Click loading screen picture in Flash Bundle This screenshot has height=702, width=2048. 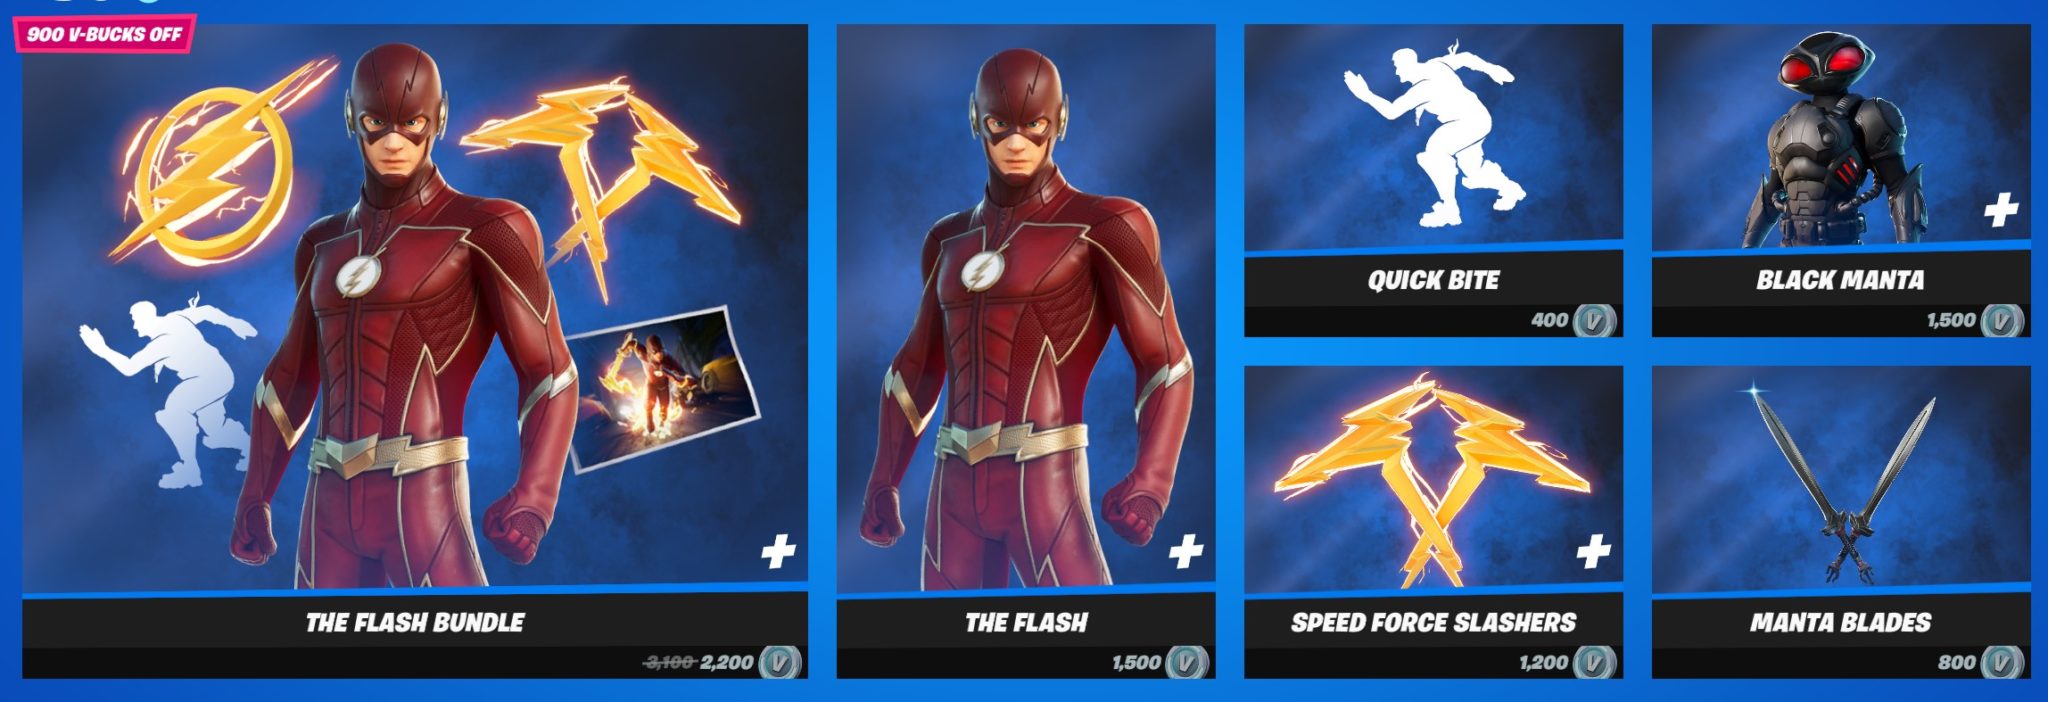point(663,388)
